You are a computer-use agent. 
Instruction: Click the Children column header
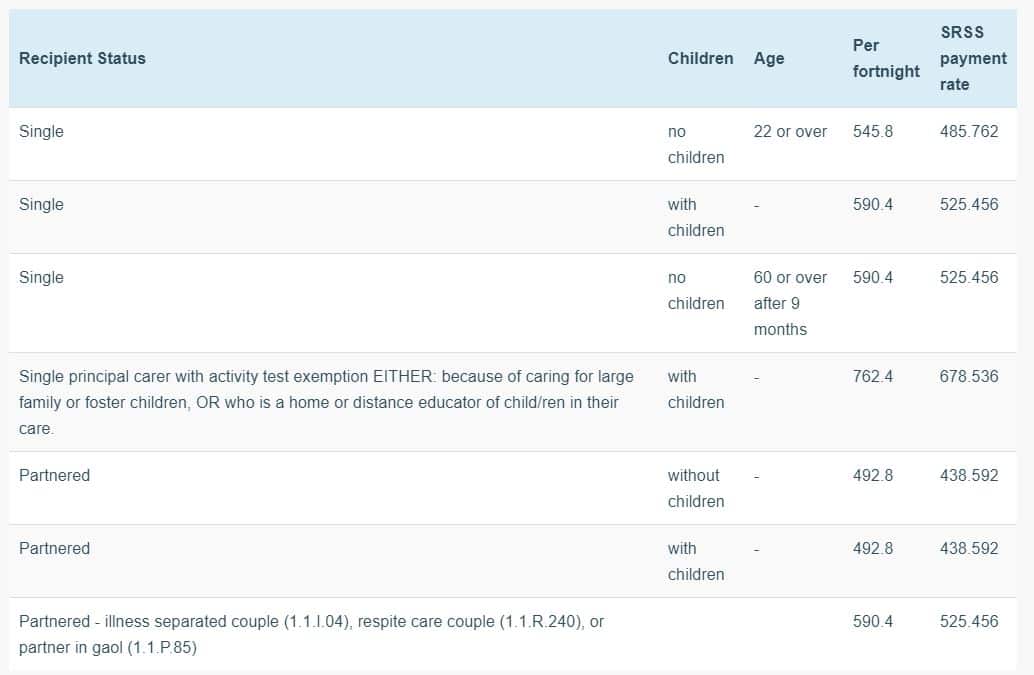[x=700, y=58]
